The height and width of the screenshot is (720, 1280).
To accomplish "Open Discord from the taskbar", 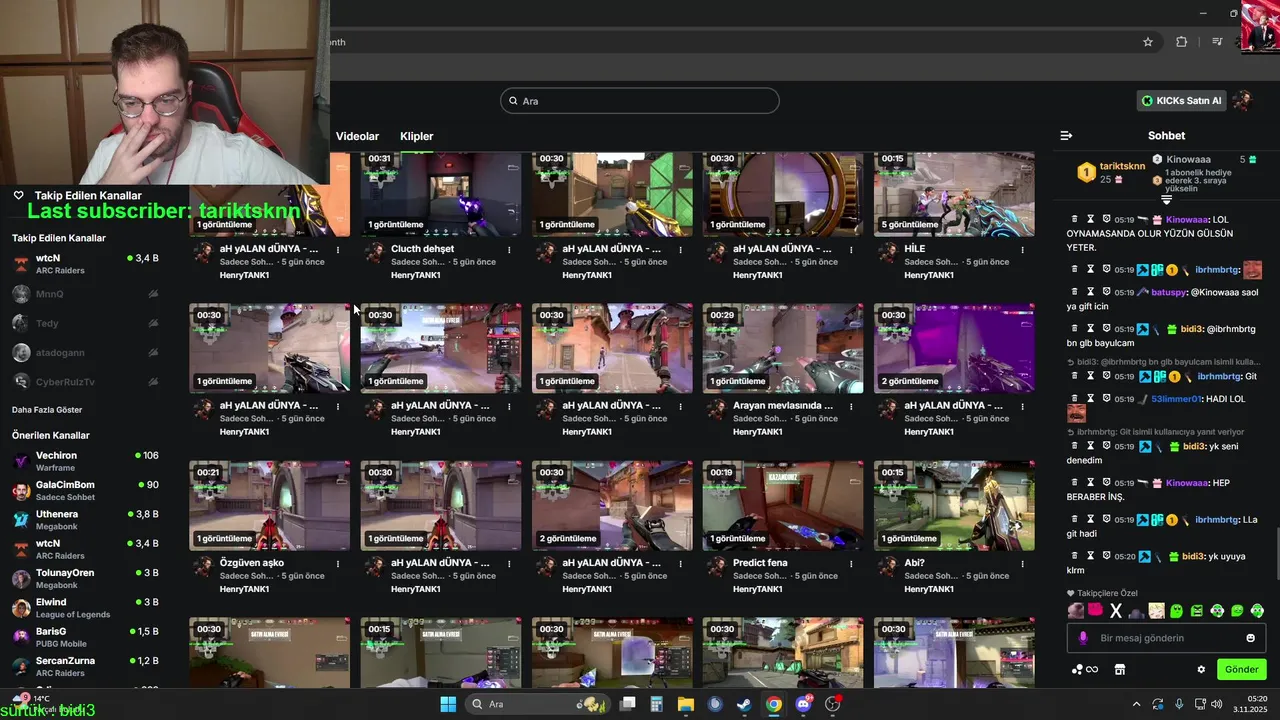I will coord(803,704).
